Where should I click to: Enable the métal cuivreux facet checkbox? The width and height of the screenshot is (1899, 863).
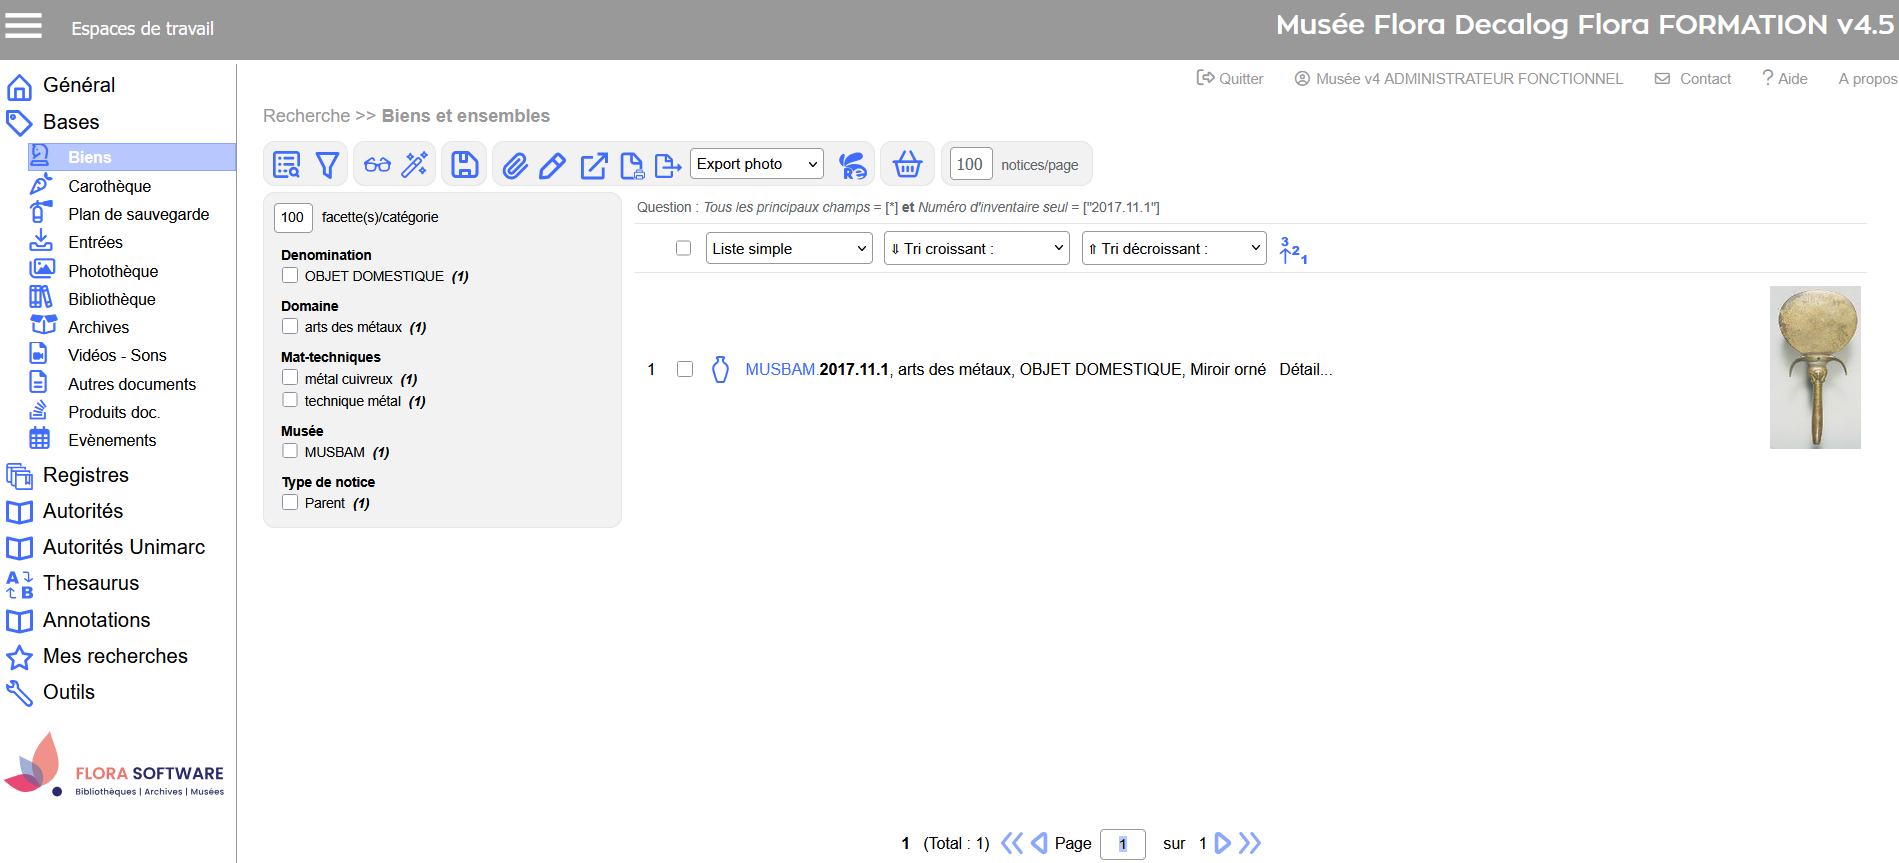click(x=290, y=378)
